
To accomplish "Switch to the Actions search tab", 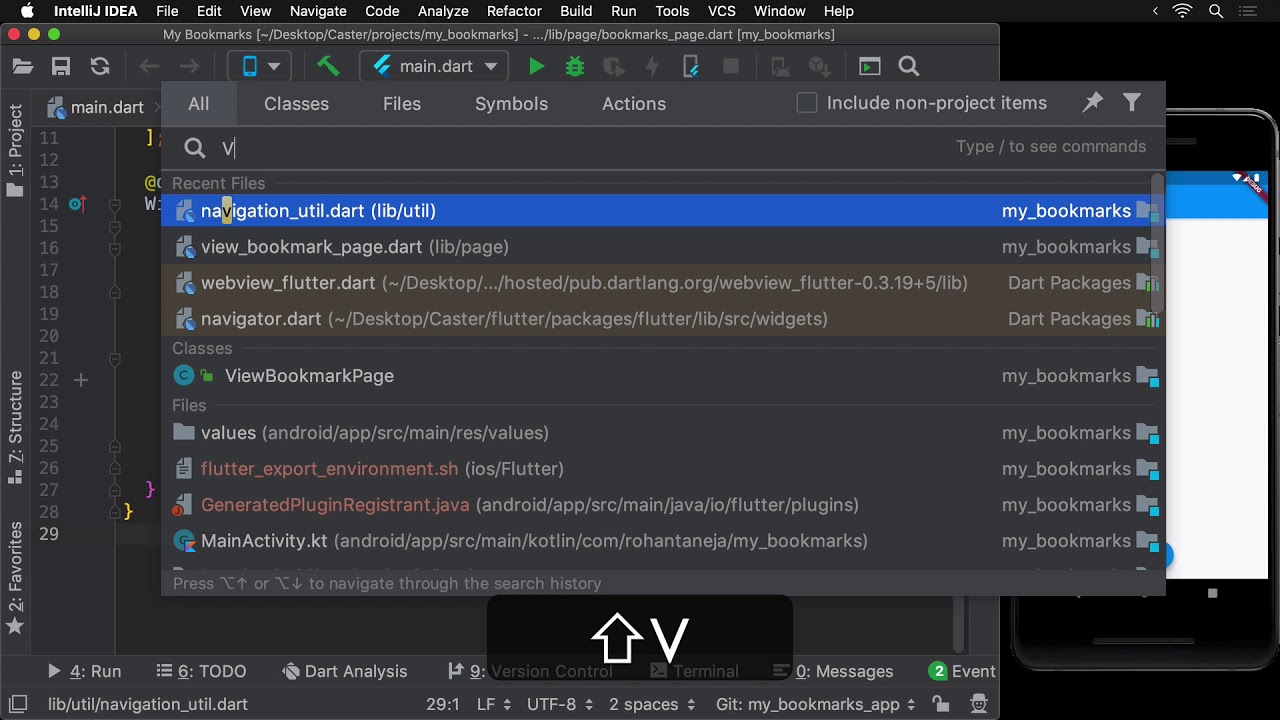I will 634,104.
